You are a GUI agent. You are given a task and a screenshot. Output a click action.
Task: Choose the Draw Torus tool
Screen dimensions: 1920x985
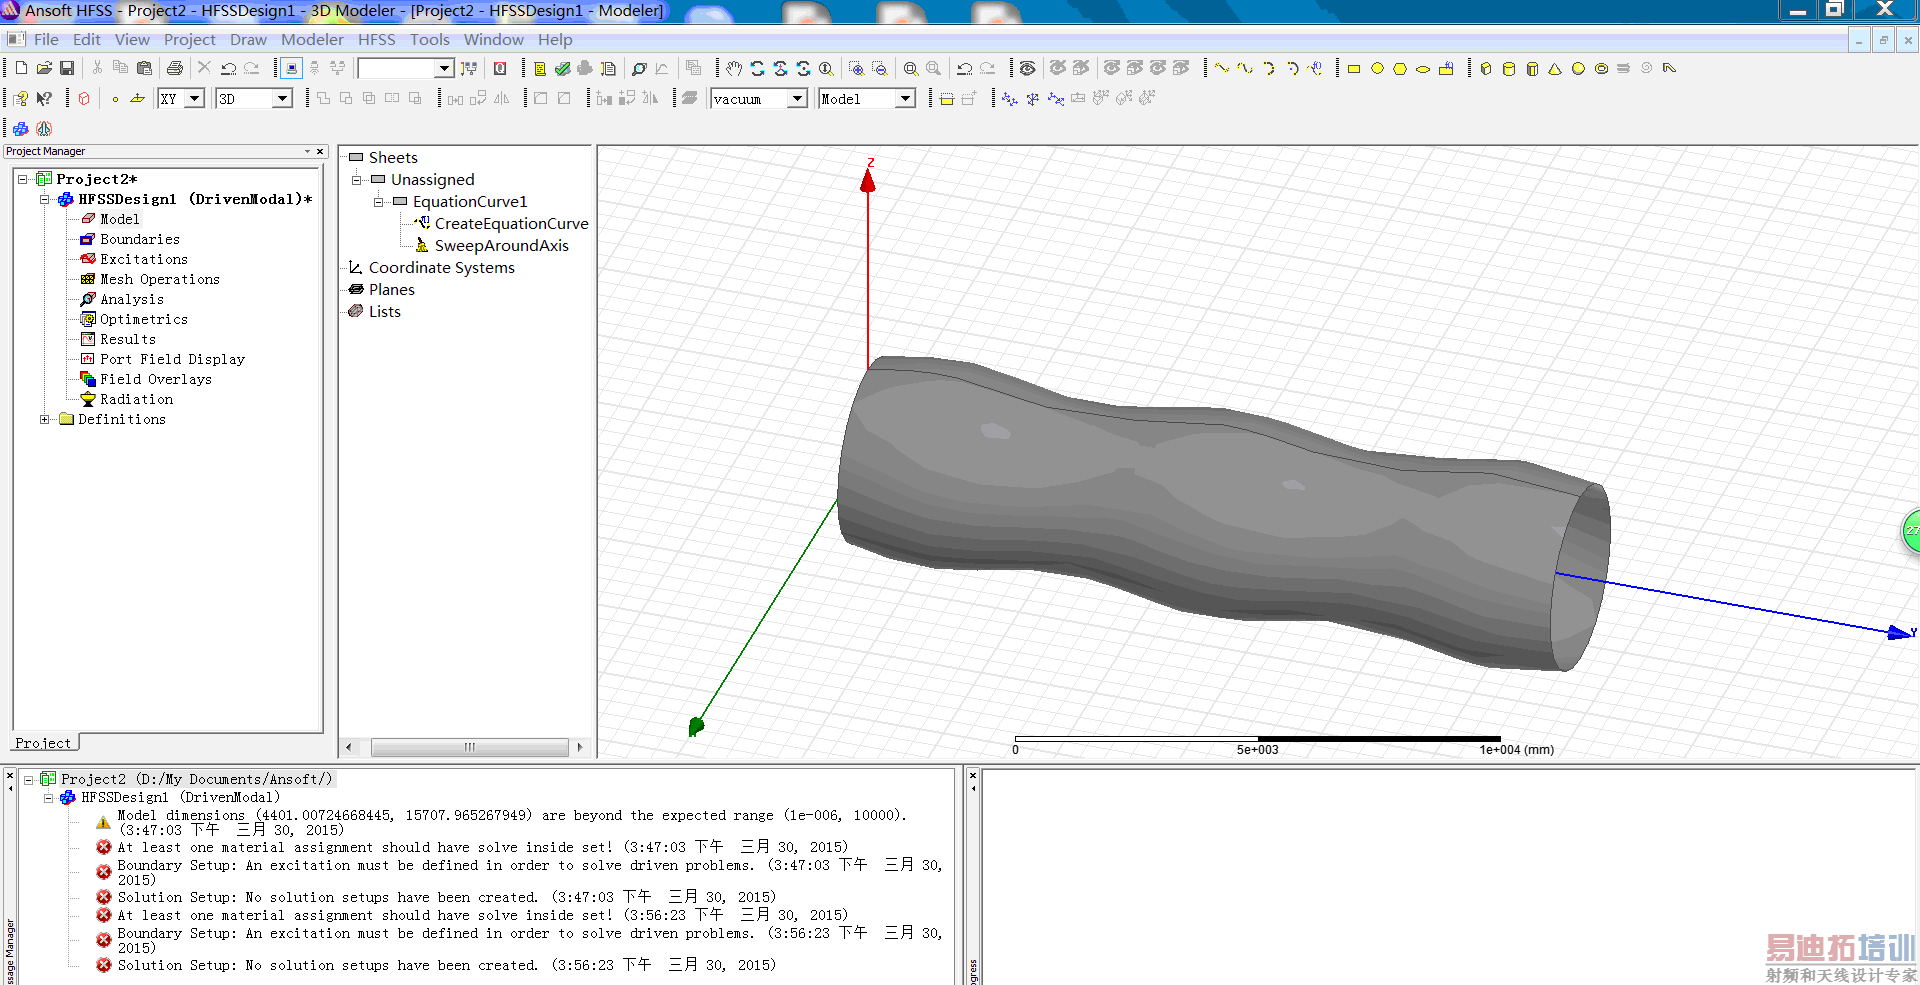1601,69
